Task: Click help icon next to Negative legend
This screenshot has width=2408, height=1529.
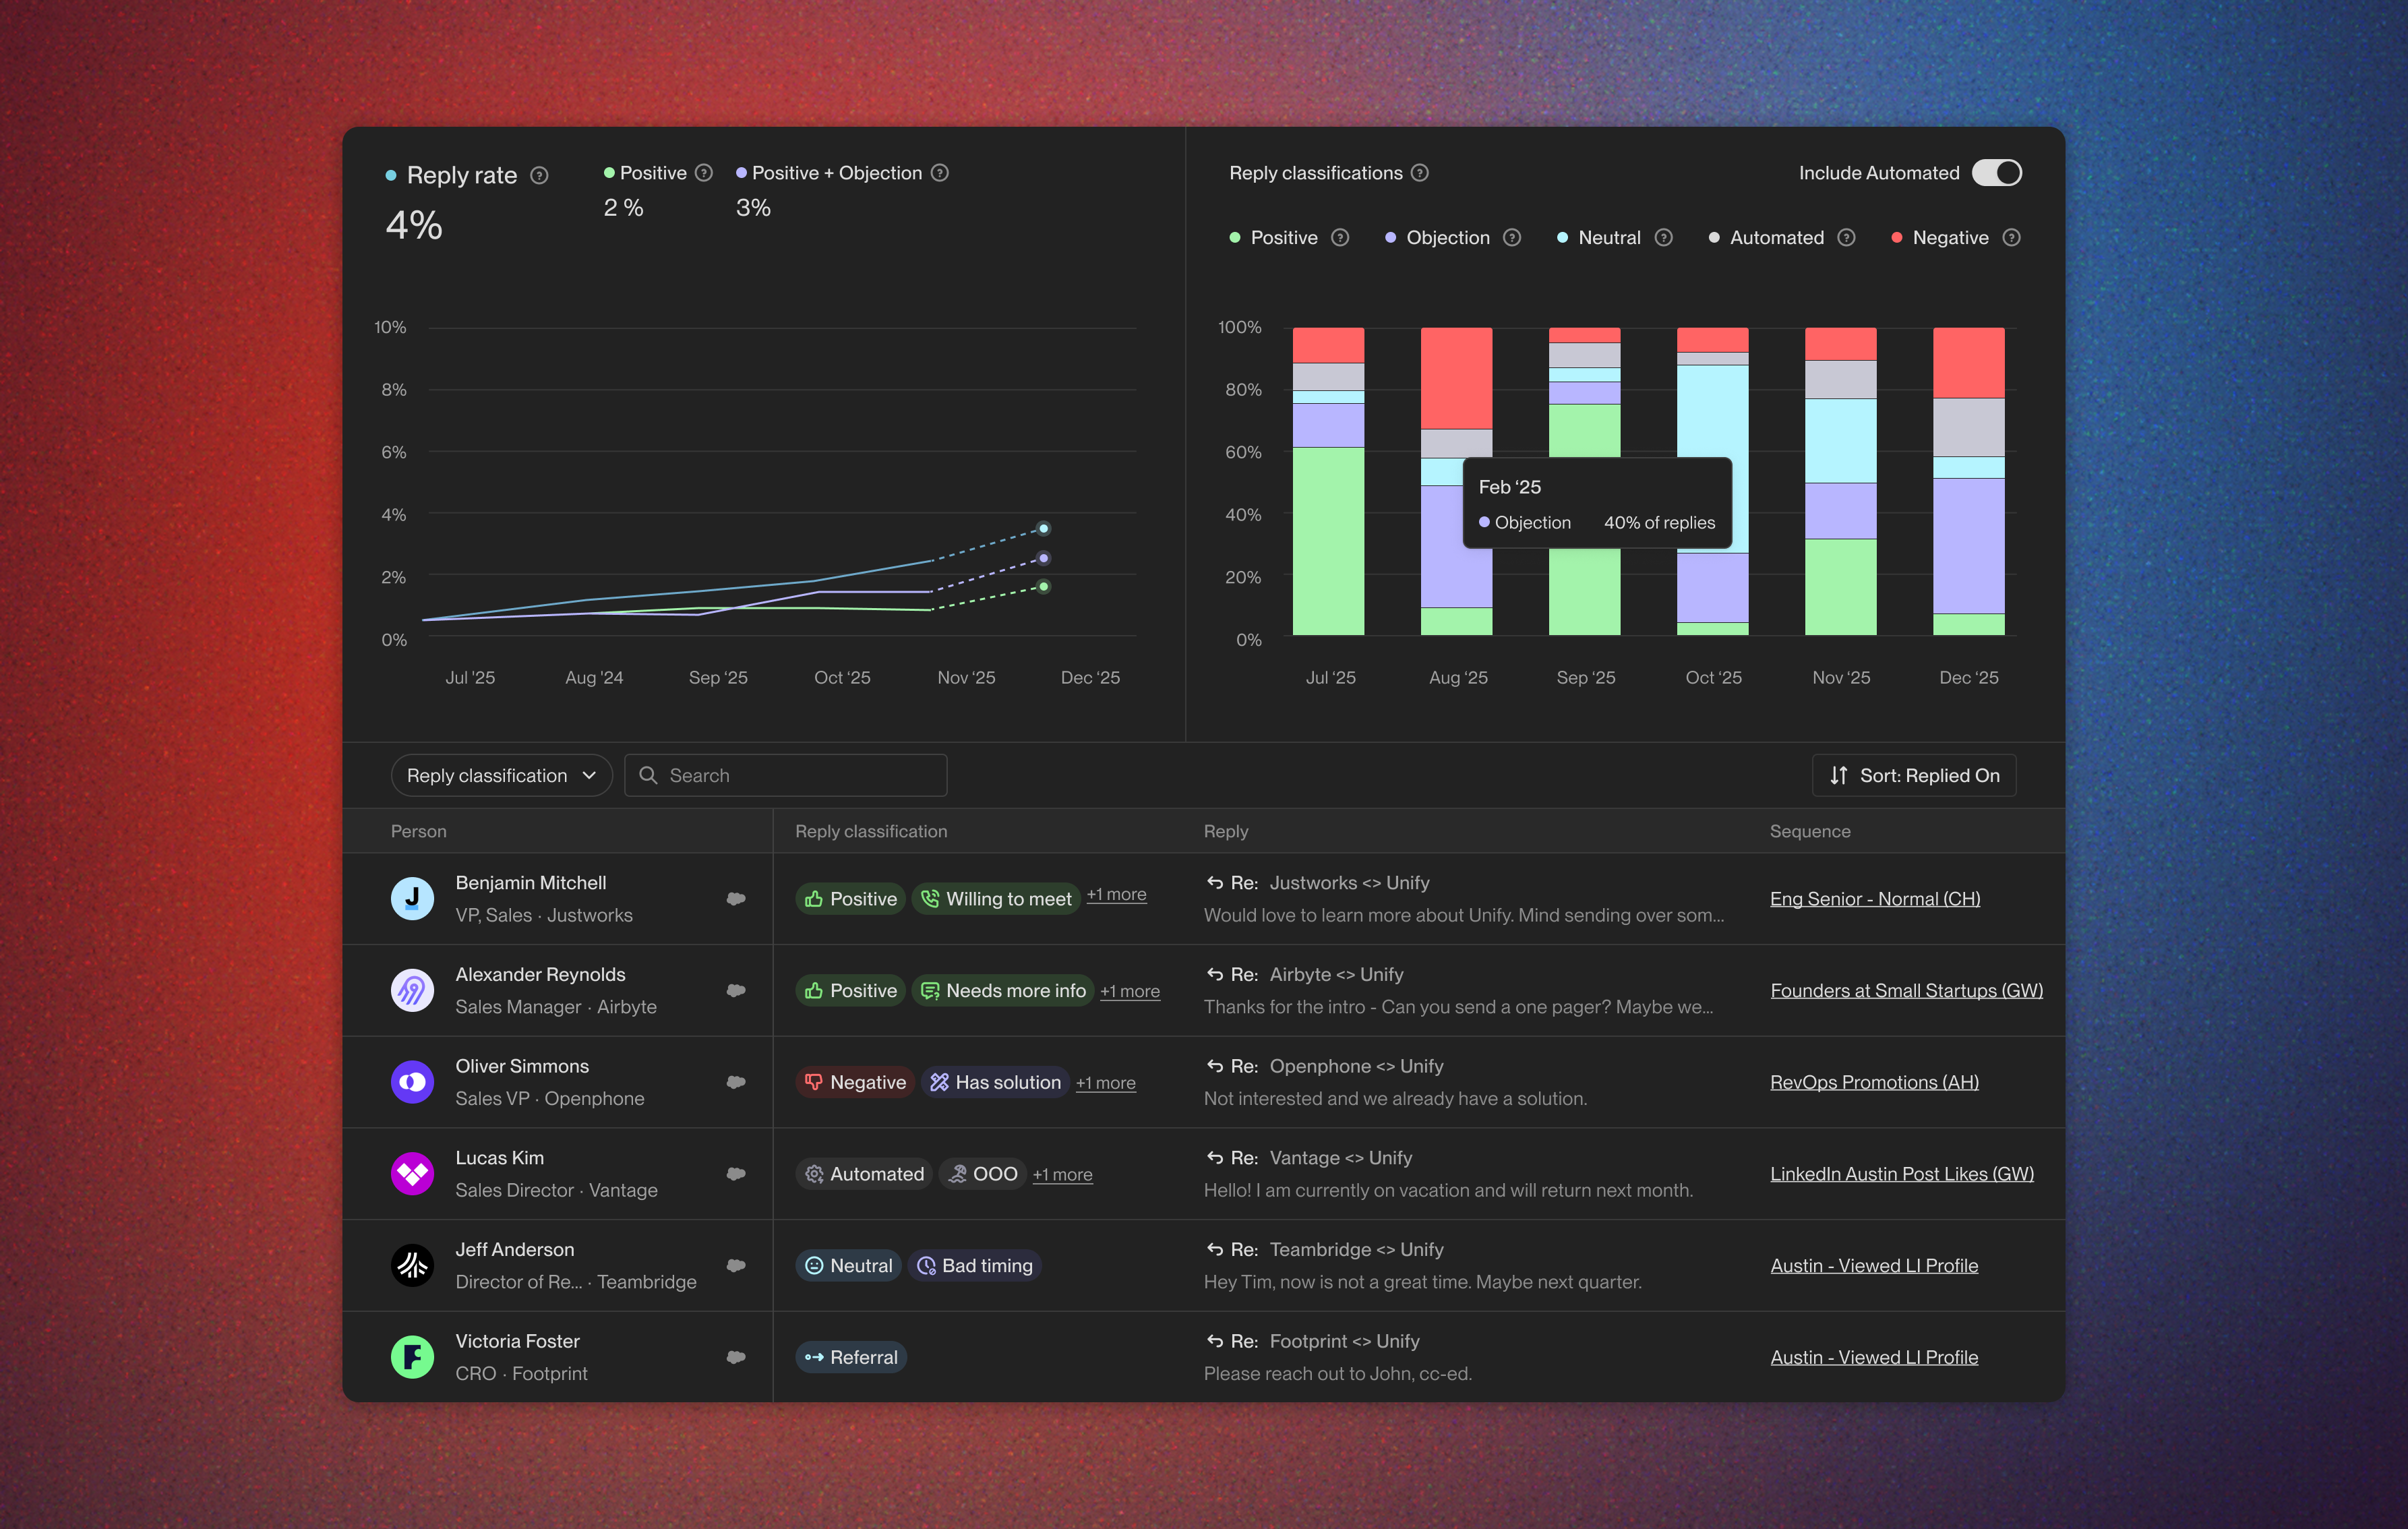Action: [2012, 238]
